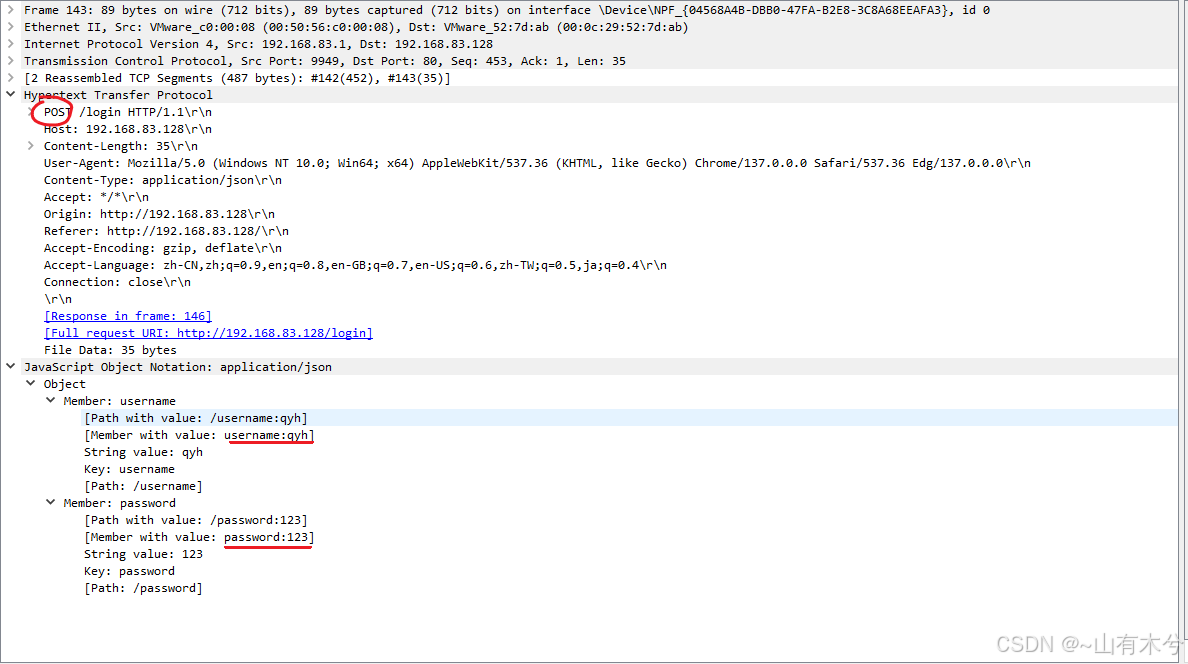Select the POST /login HTTP/1.1 line
Viewport: 1188px width, 664px height.
pos(127,112)
